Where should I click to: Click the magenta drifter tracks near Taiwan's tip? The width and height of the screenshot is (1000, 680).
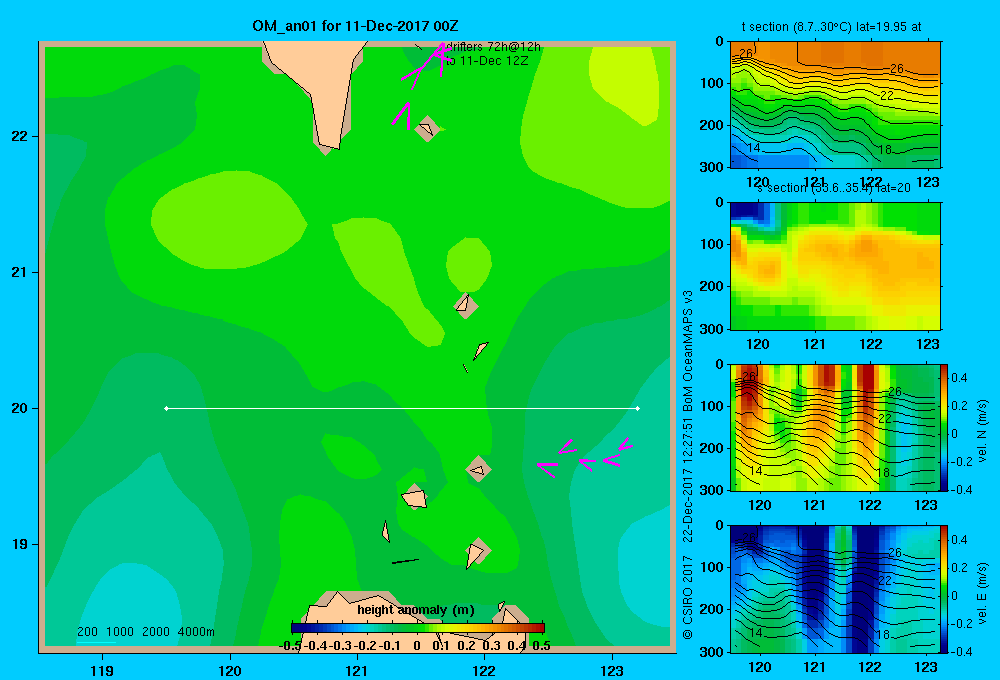421,84
